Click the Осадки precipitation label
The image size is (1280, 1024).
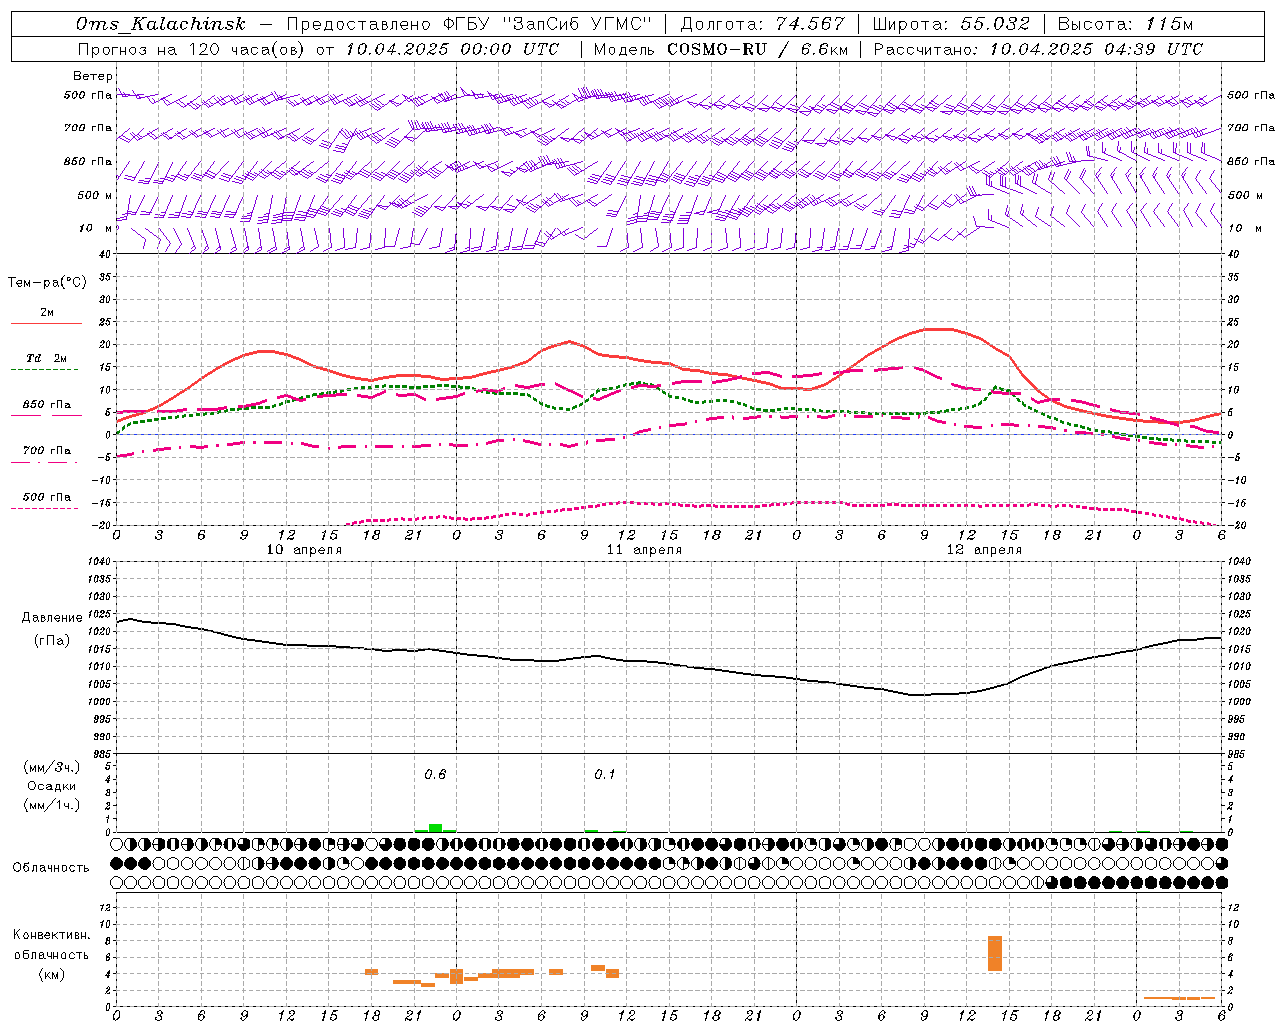coord(51,786)
